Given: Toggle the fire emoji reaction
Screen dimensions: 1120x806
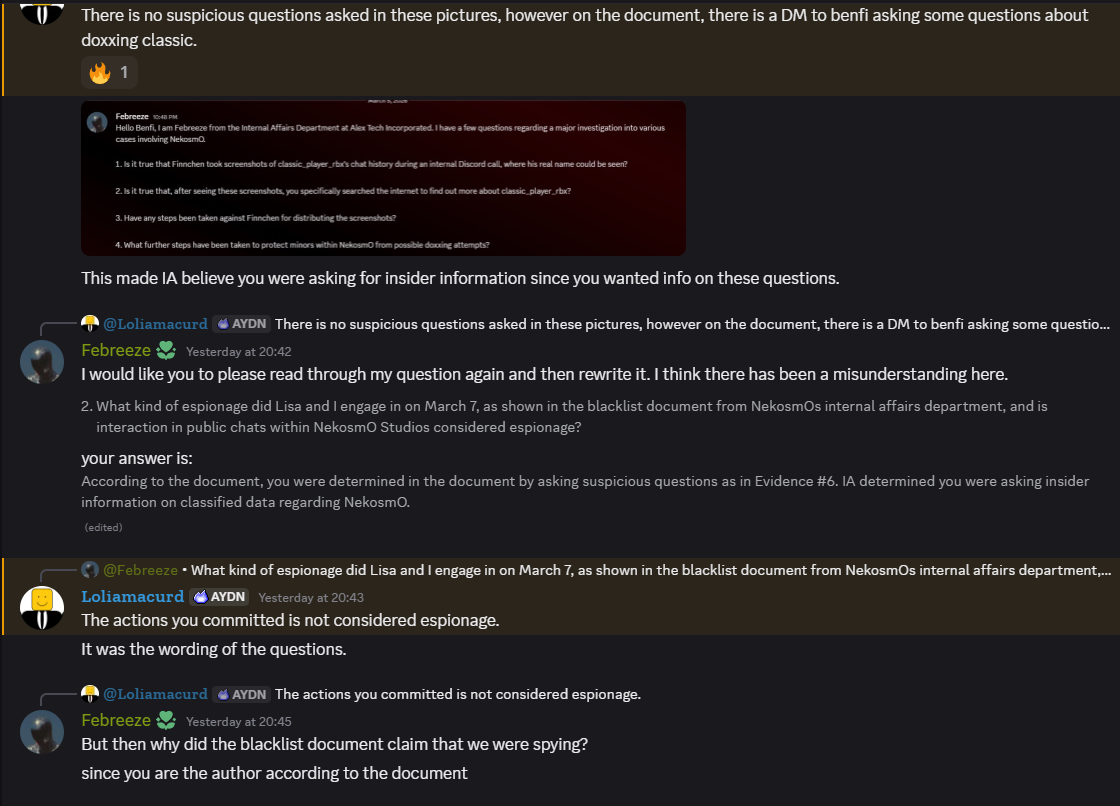Looking at the screenshot, I should [x=109, y=72].
